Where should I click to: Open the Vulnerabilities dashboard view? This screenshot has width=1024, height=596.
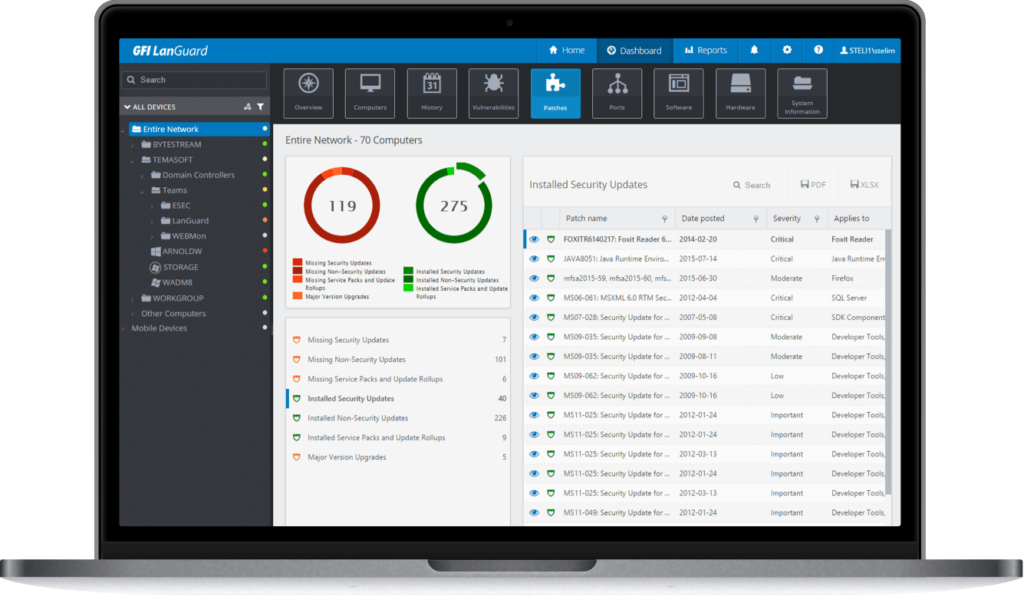point(493,92)
